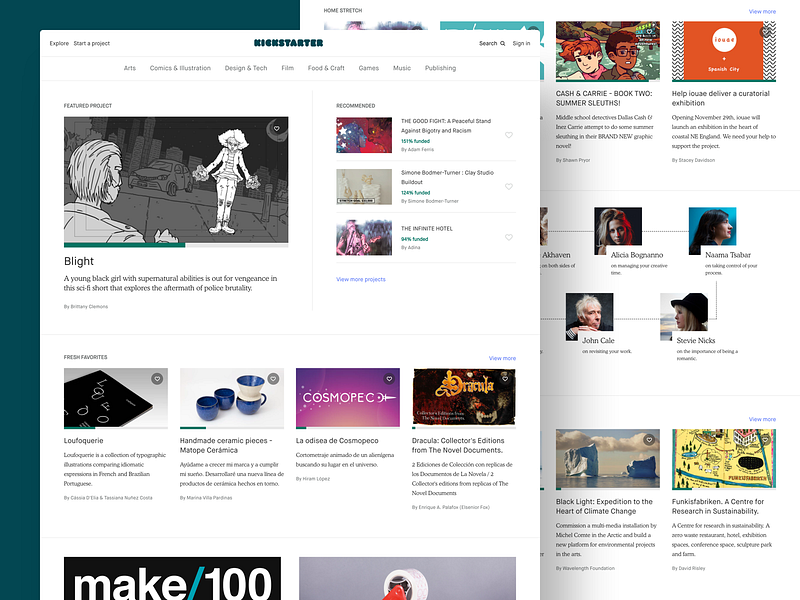Click View more above Black Light card in back window
800x600 pixels.
[762, 419]
